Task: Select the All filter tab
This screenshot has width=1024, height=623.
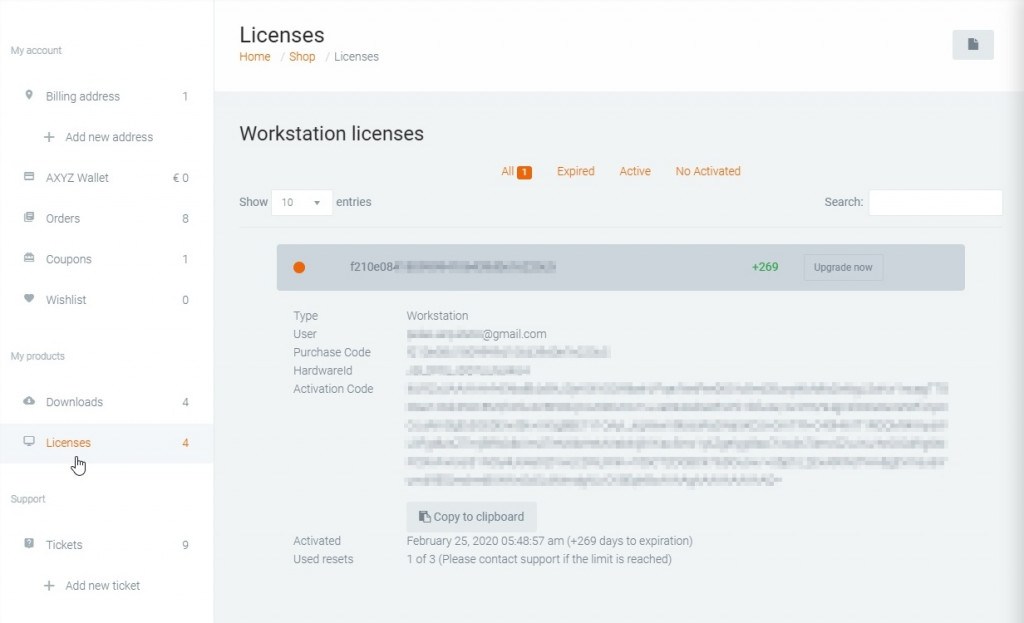Action: [508, 172]
